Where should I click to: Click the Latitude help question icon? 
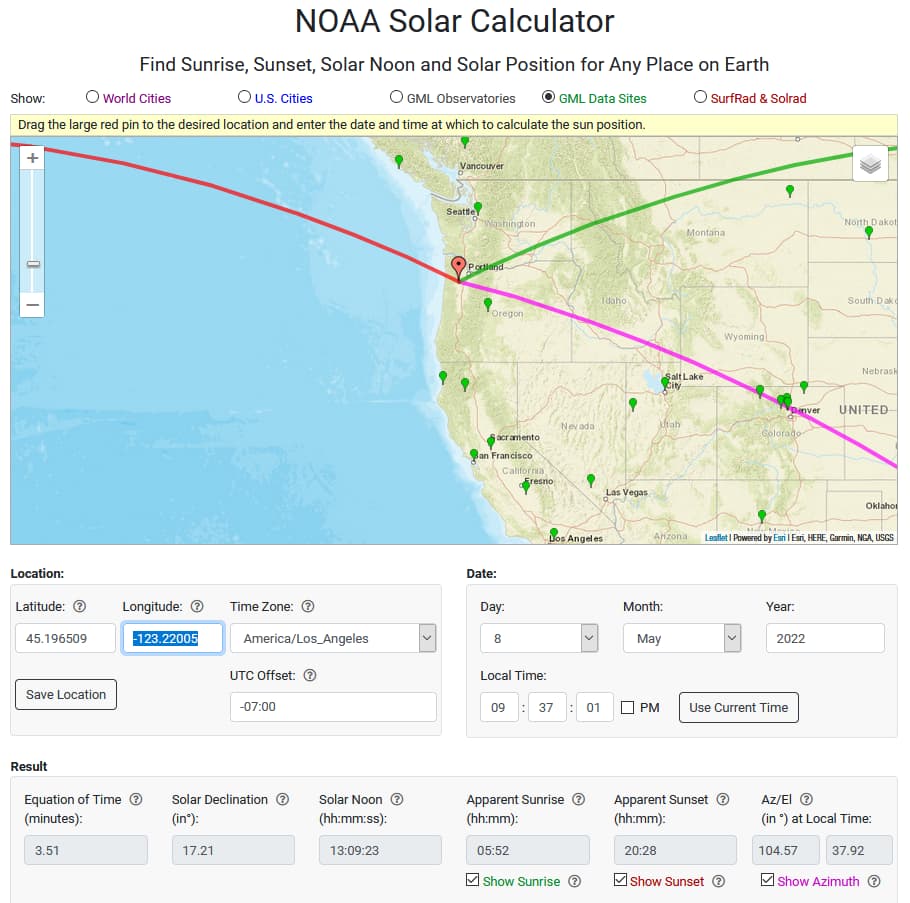click(80, 606)
